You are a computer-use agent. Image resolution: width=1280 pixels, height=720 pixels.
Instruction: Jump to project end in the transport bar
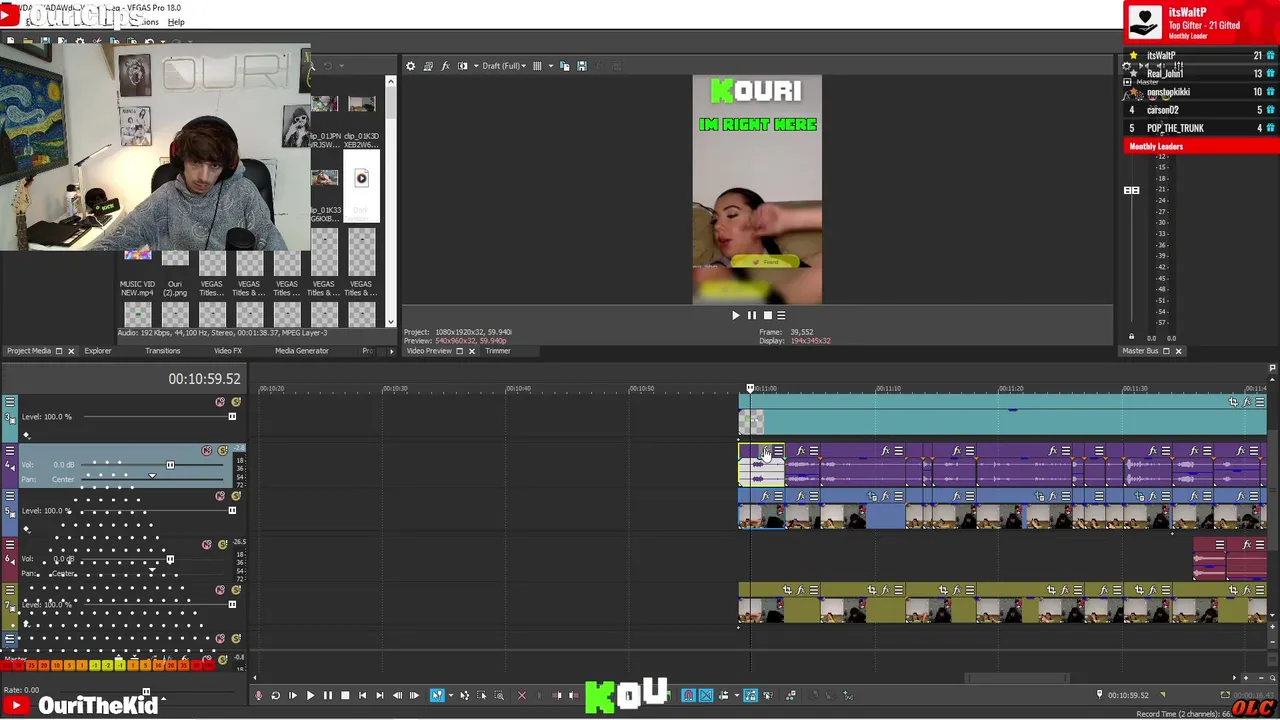pyautogui.click(x=380, y=695)
